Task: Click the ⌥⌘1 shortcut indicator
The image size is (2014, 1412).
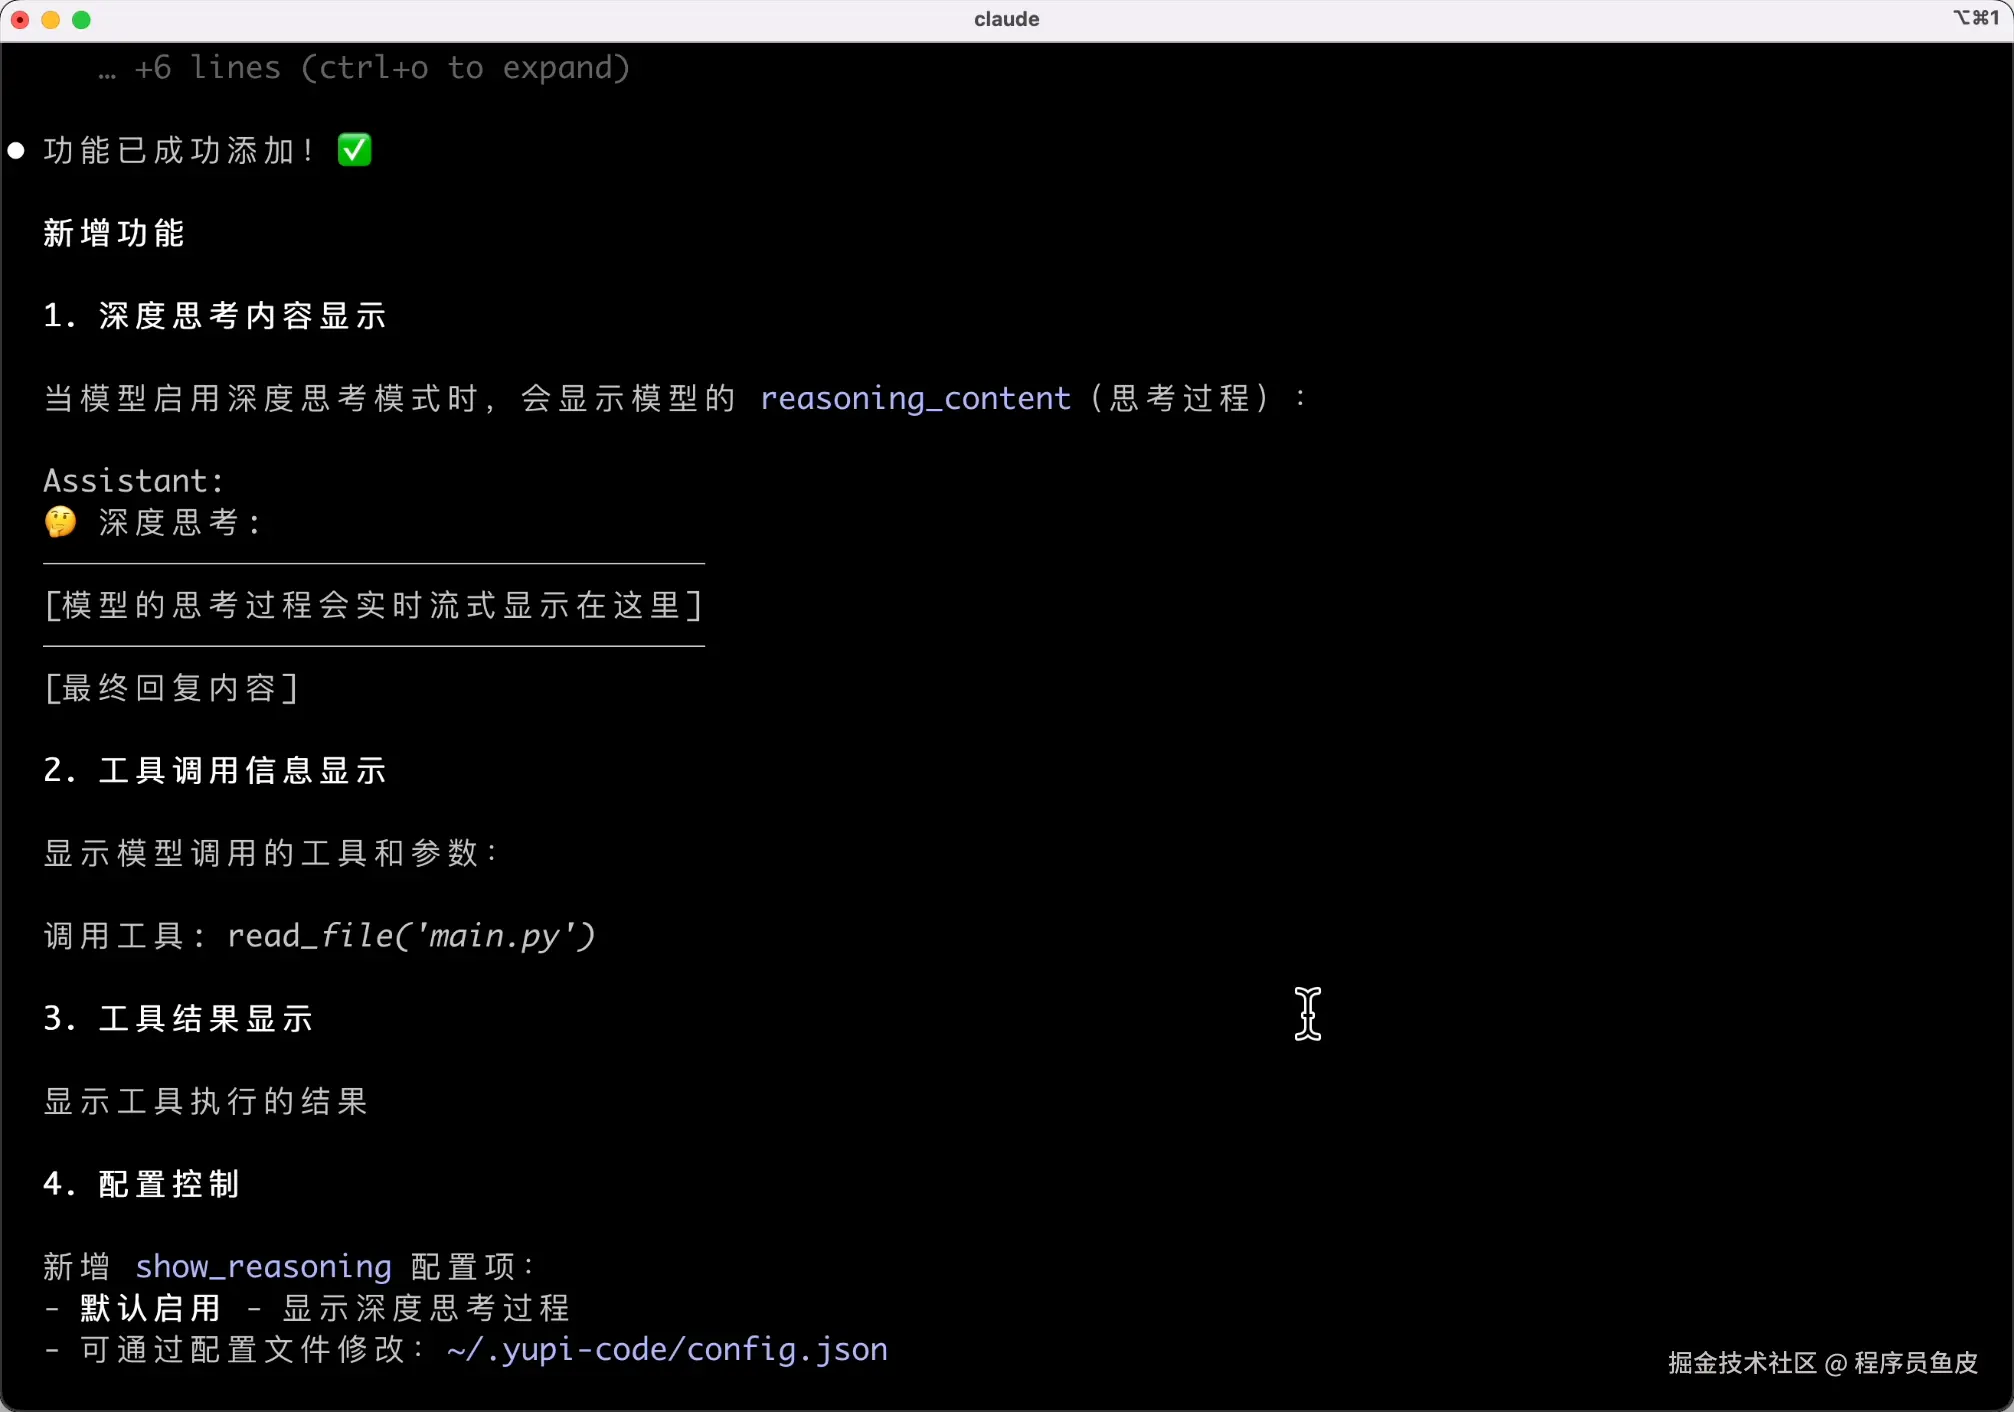Action: click(x=1975, y=18)
